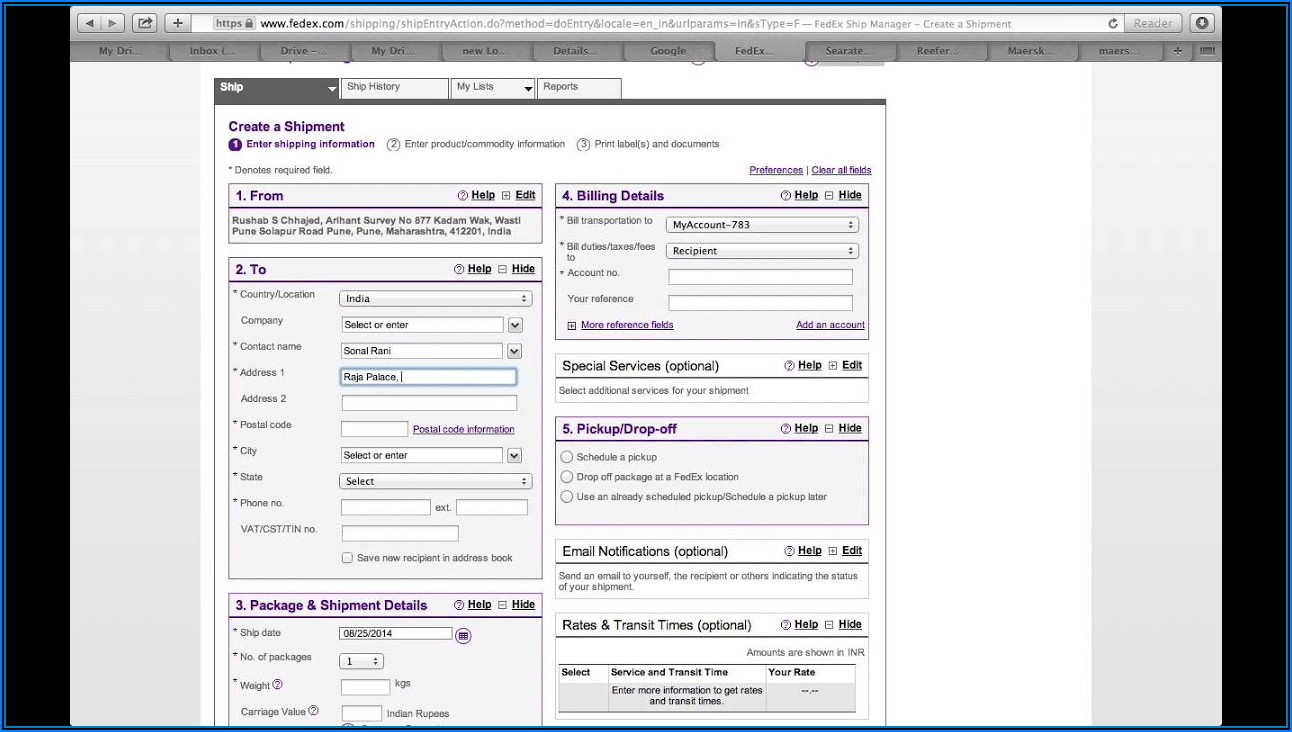Expand Bill transportation to MyAccount dropdown
Viewport: 1292px width, 732px height.
[x=764, y=225]
